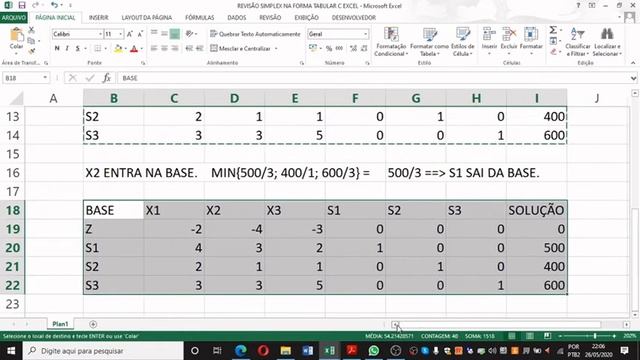Click the red font color A

tap(134, 49)
